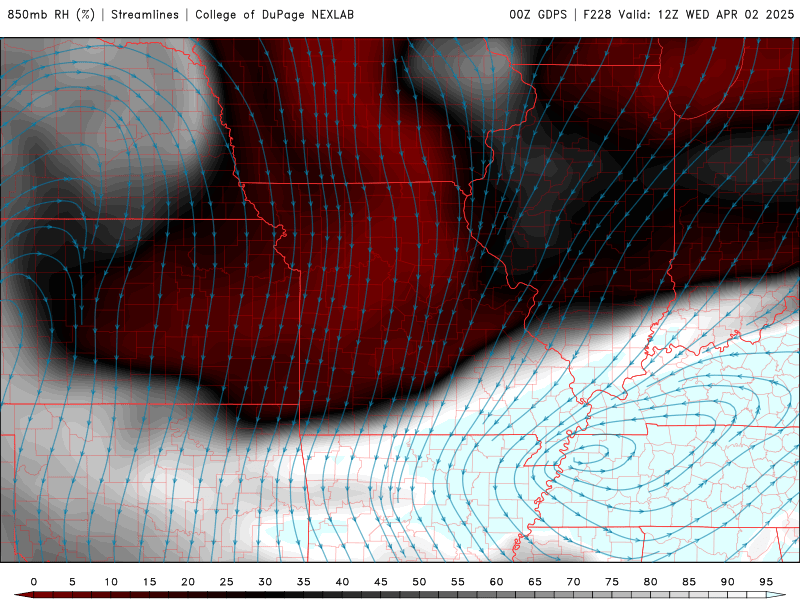Click the '850mb RH (%)' title text

click(51, 14)
